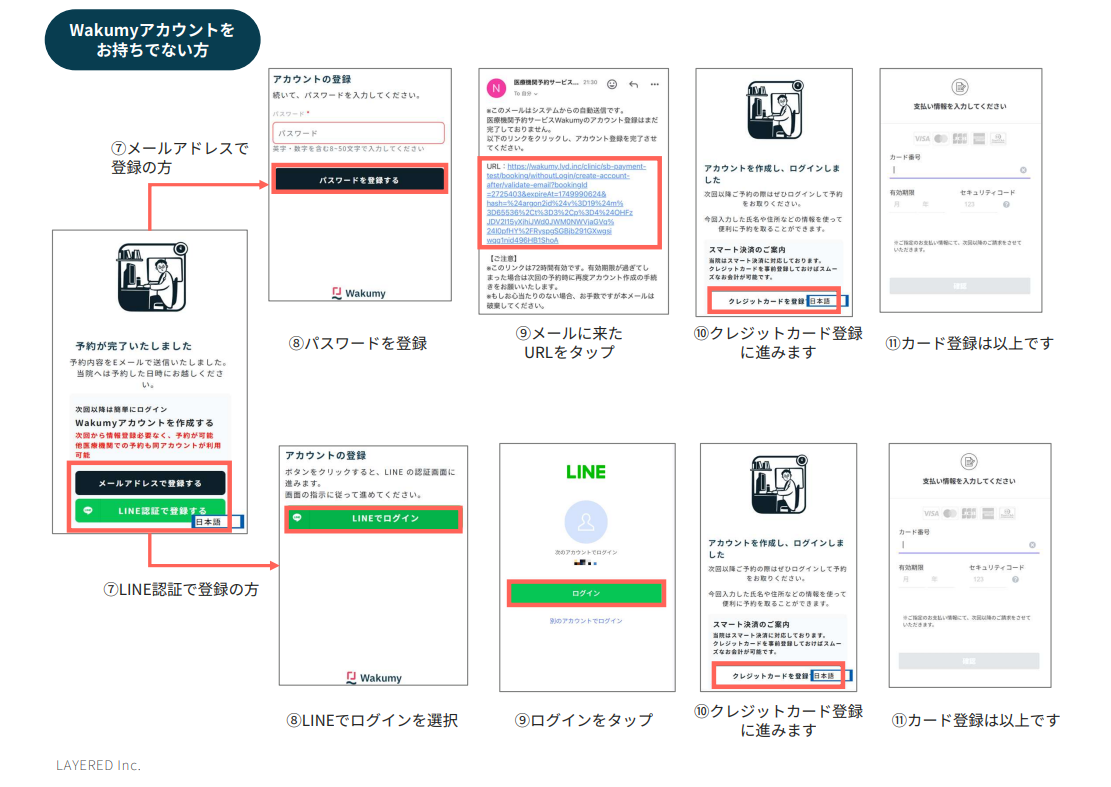Click the 予約が完了いたしました heading

click(x=134, y=346)
